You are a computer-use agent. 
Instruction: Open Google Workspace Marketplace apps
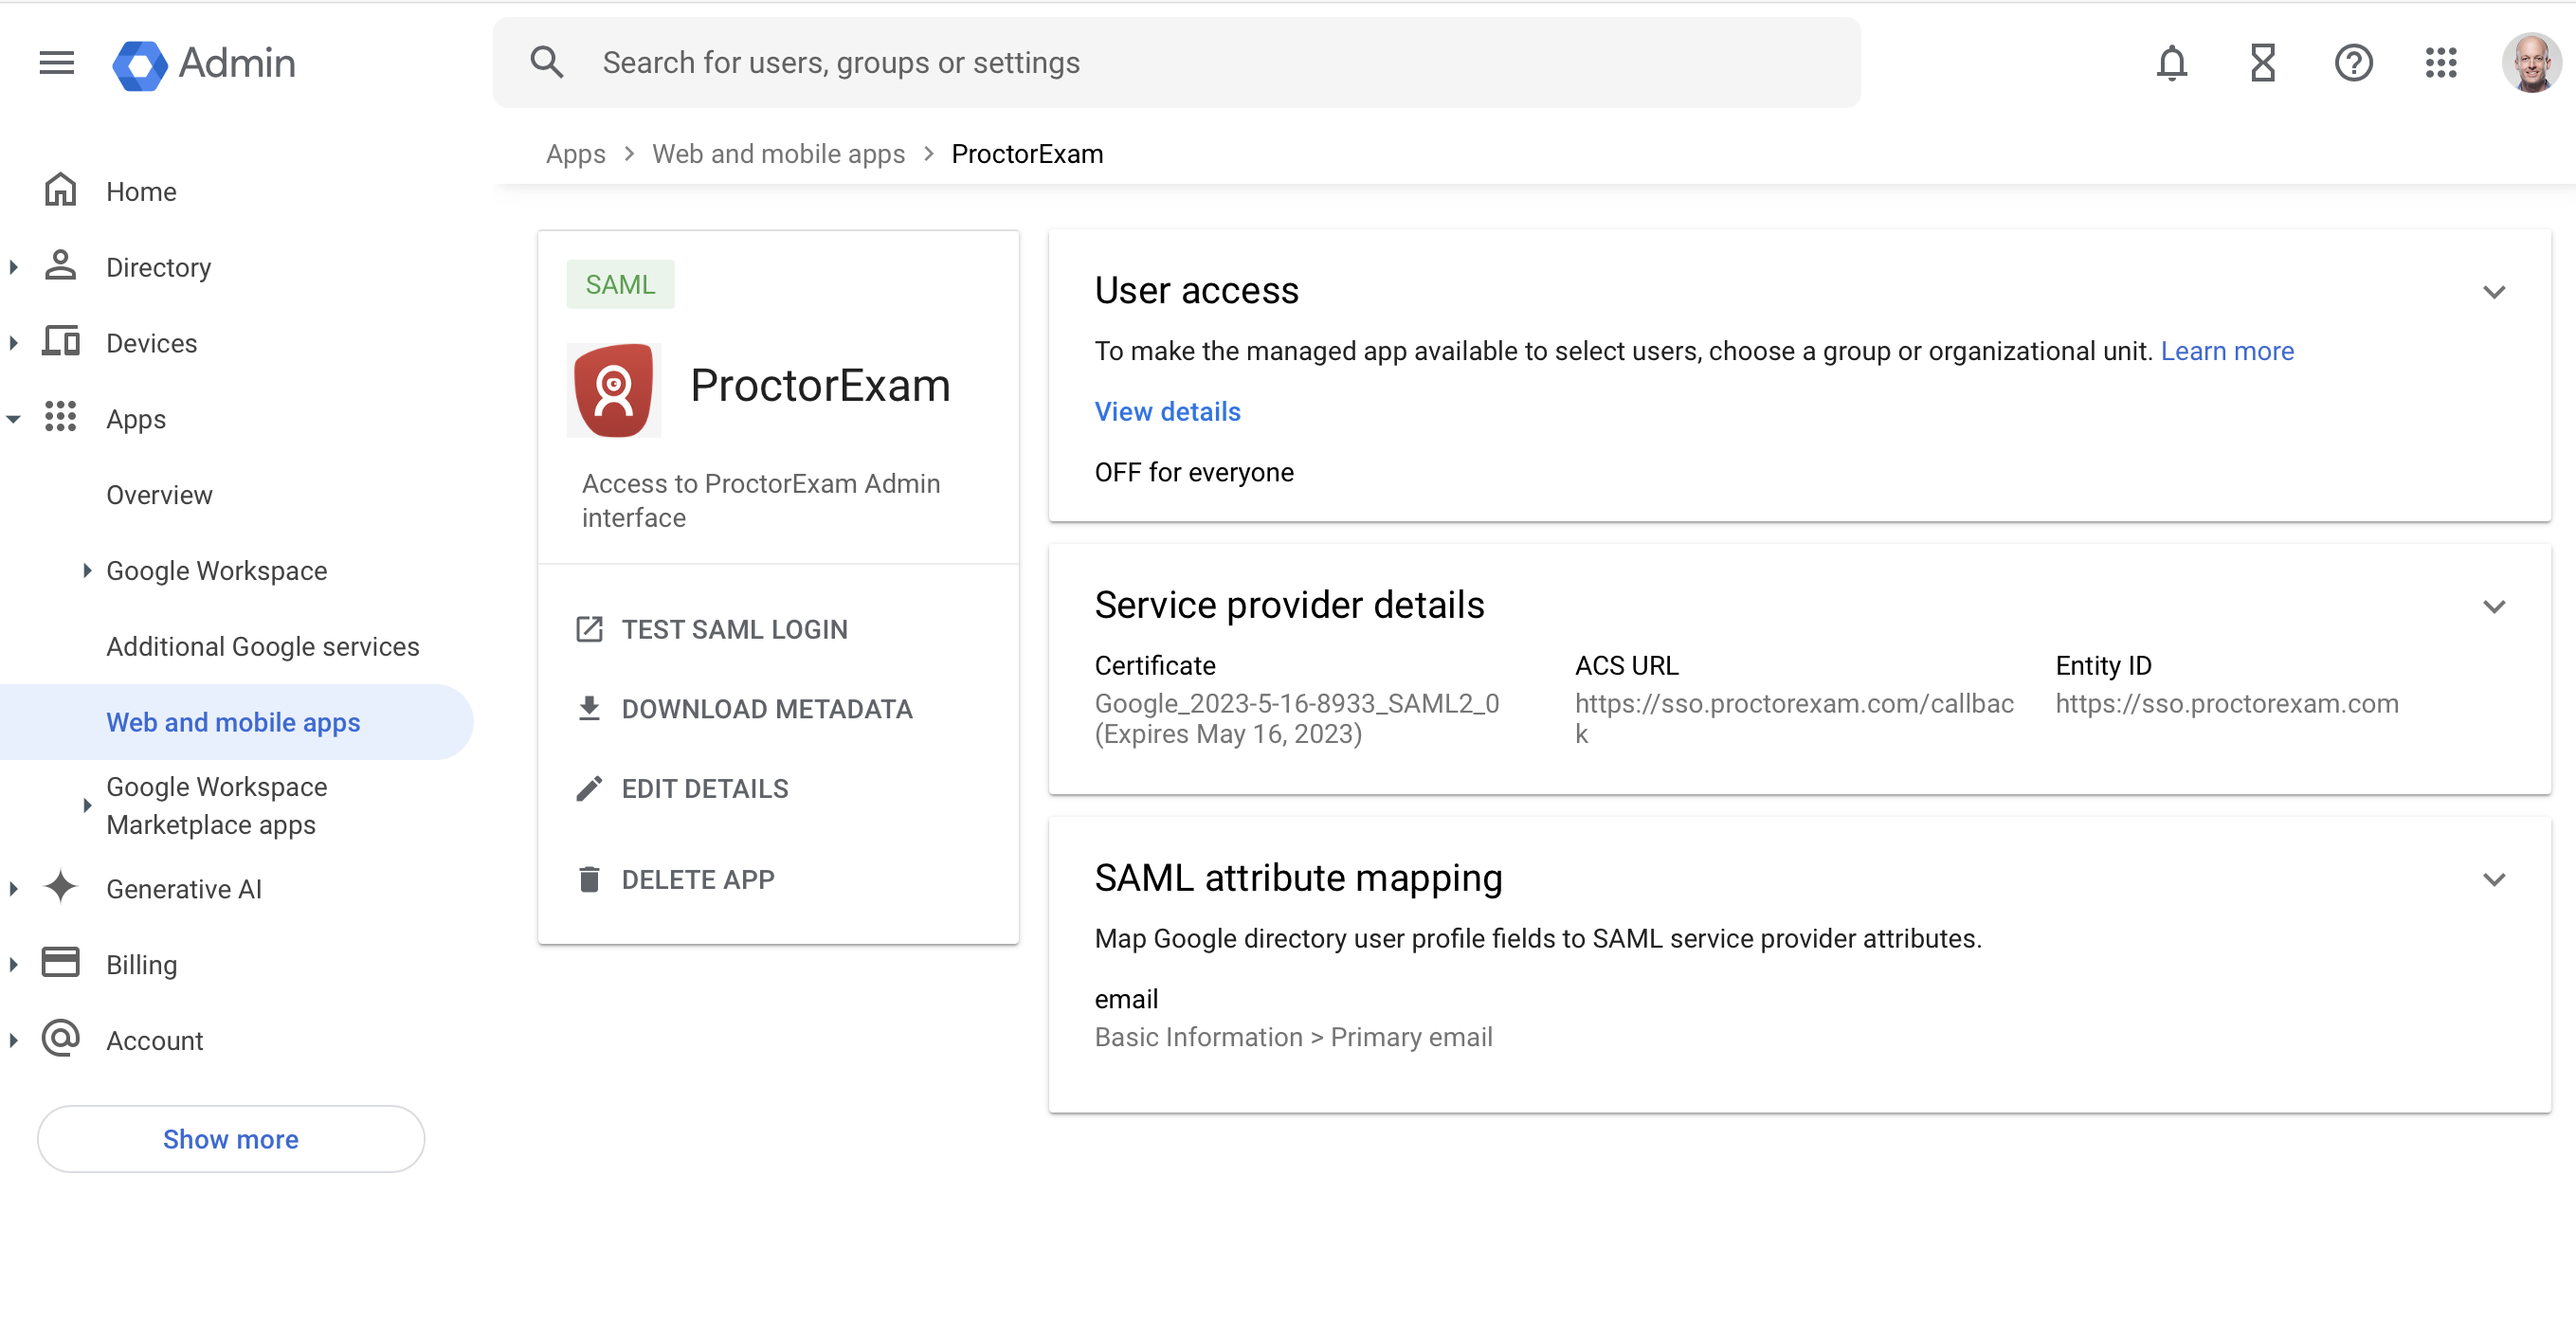click(x=217, y=805)
